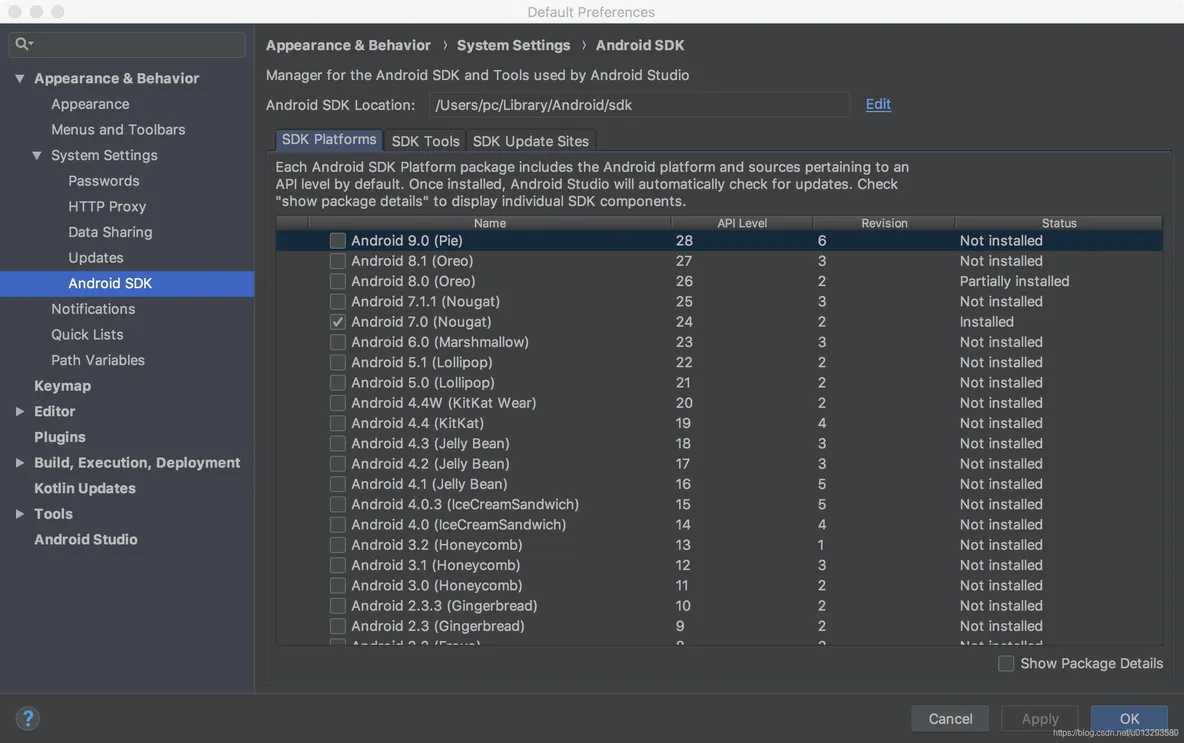1184x743 pixels.
Task: Check the Android 4.4 (KitKat) checkbox
Action: (x=338, y=423)
